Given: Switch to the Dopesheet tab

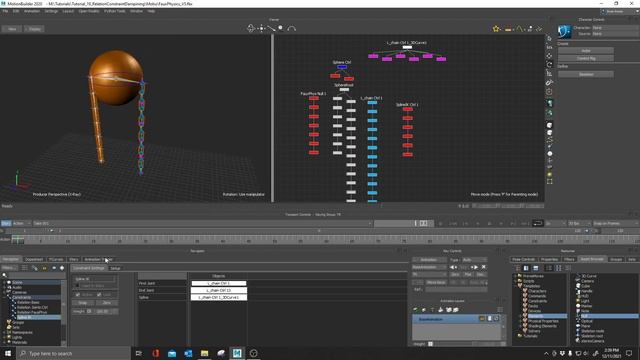Looking at the screenshot, I should coord(34,259).
